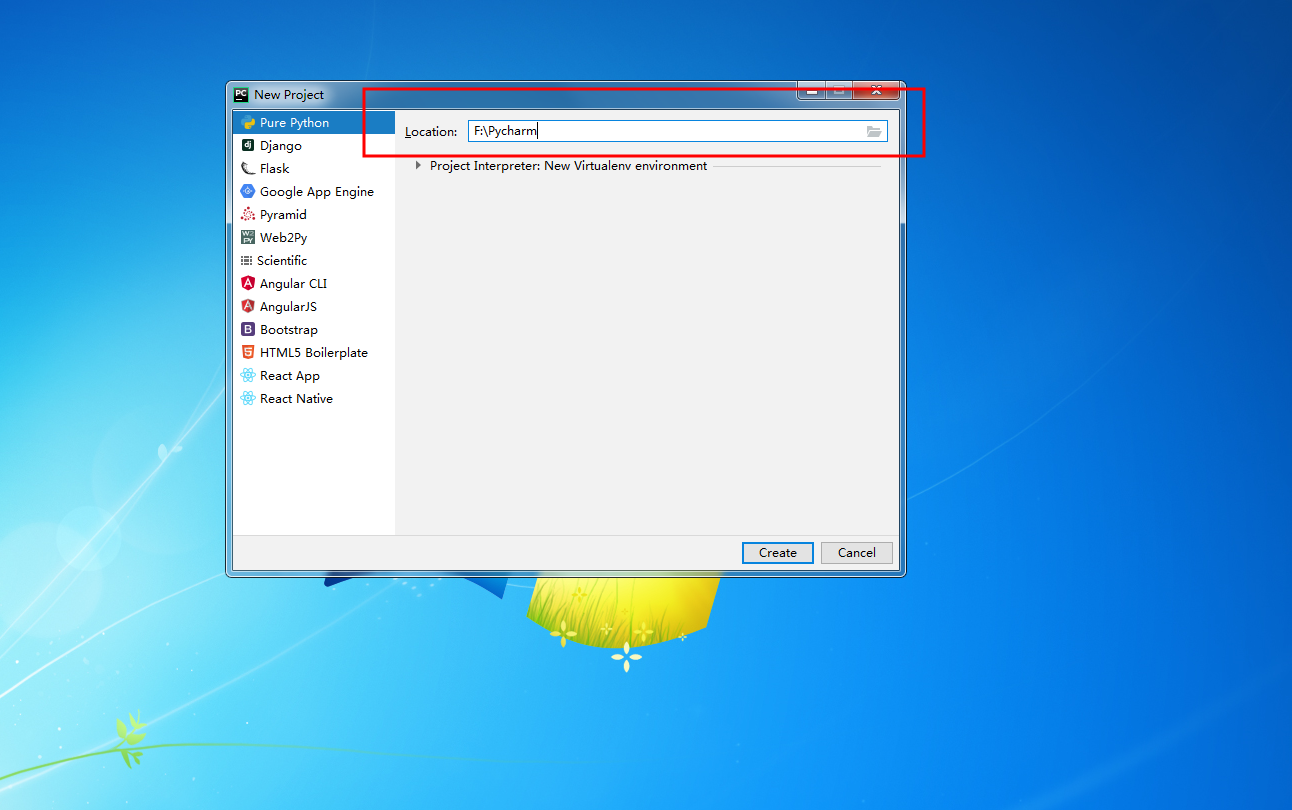The width and height of the screenshot is (1292, 810).
Task: Click the Angular CLI icon
Action: point(248,284)
